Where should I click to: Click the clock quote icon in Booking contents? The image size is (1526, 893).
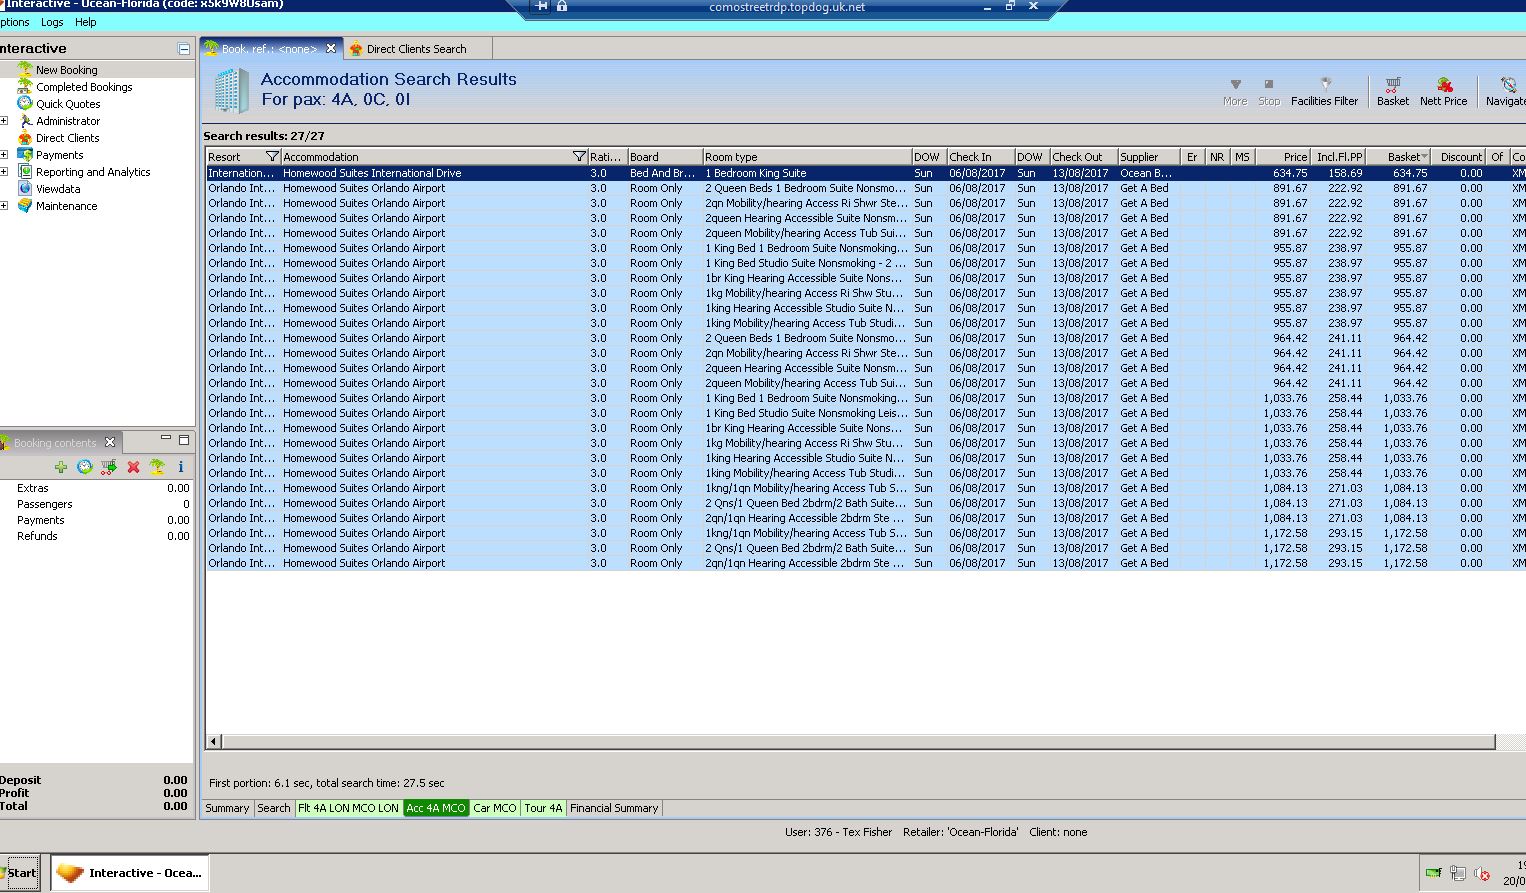click(x=85, y=467)
